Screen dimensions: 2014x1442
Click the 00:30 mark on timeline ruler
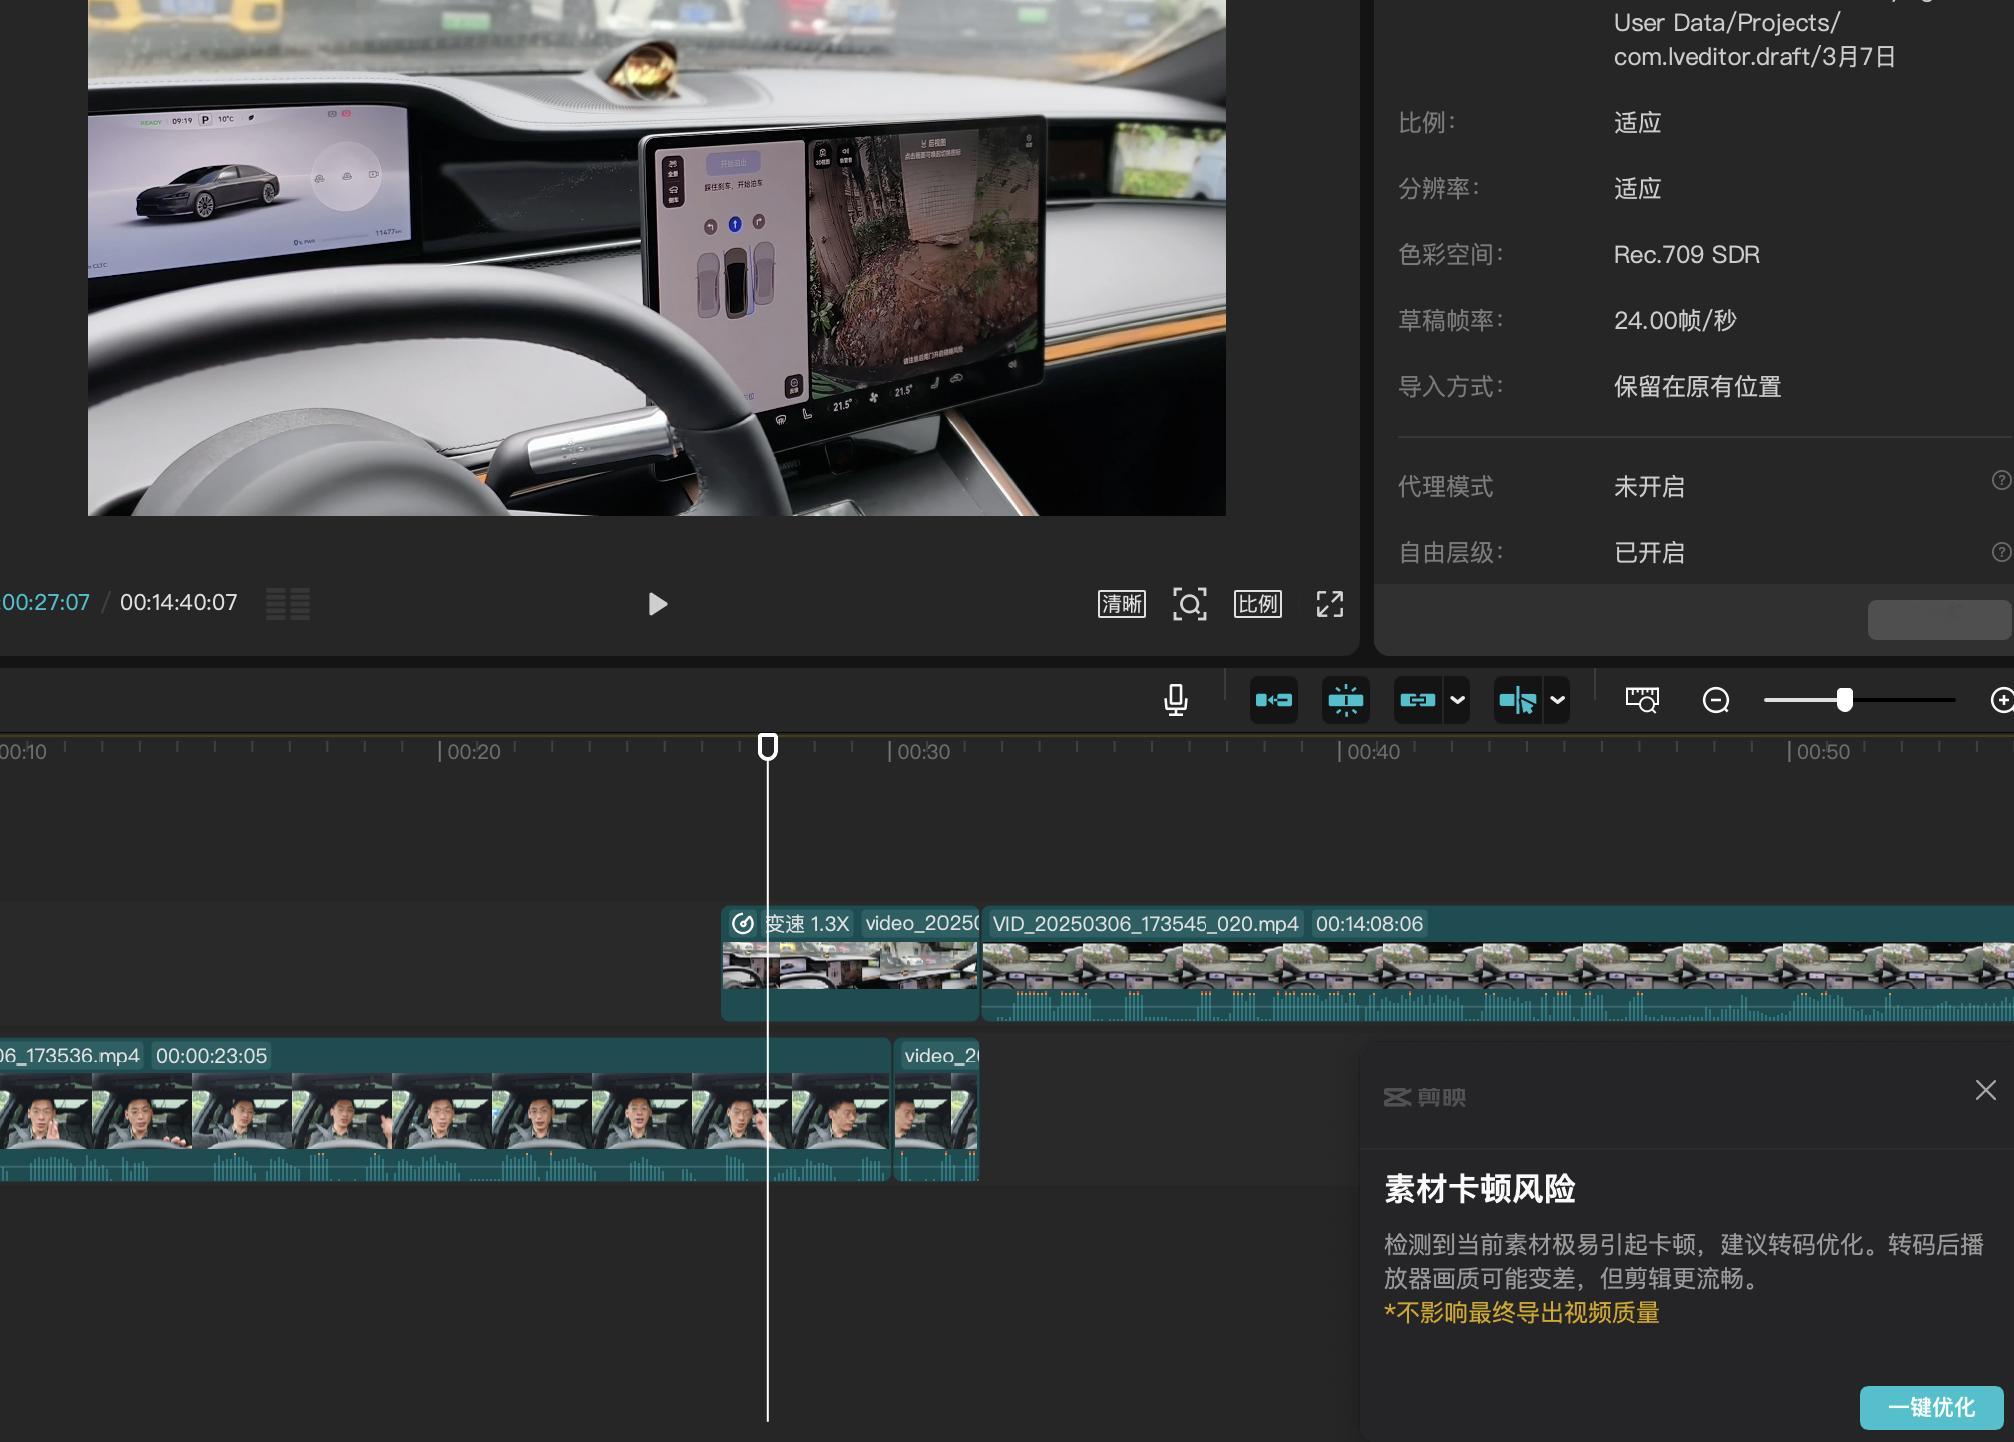point(923,752)
